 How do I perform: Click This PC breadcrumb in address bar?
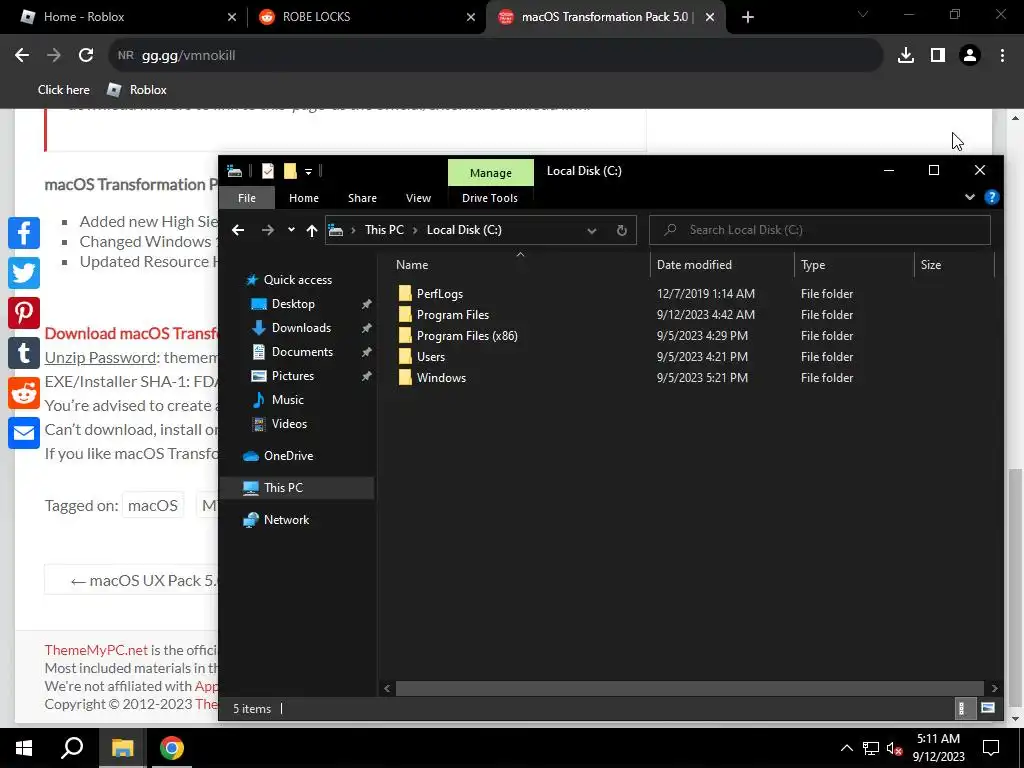tap(384, 230)
